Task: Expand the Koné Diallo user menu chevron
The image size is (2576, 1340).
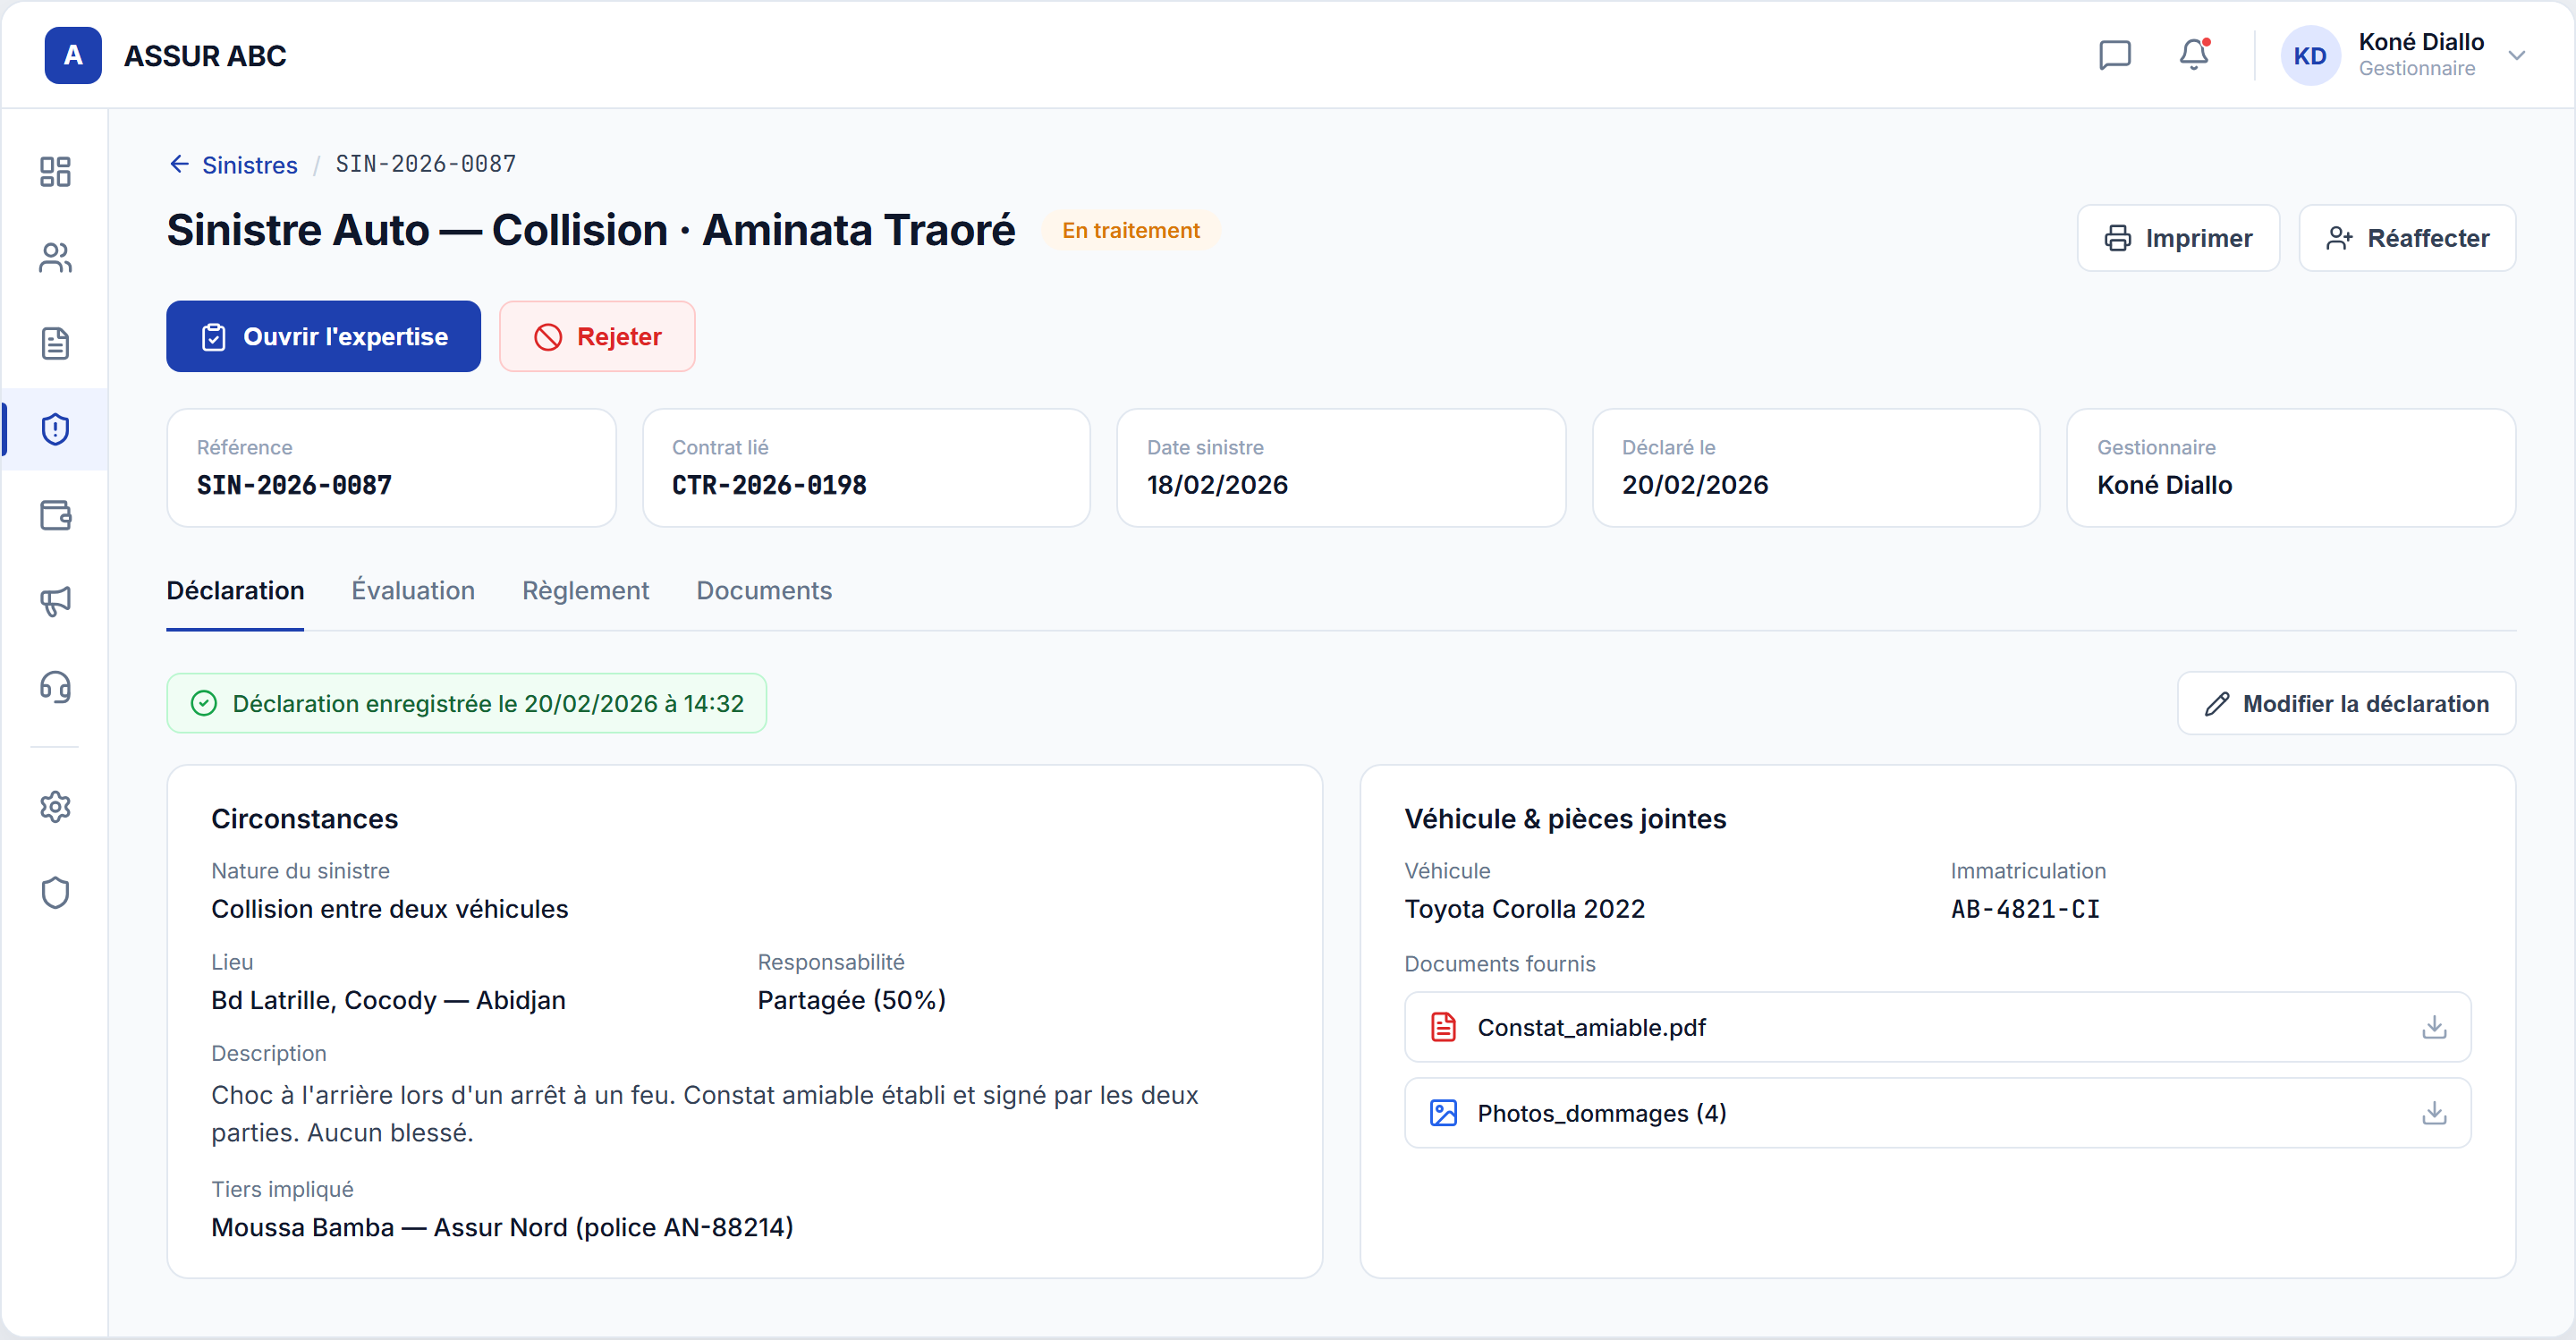Action: (2517, 55)
